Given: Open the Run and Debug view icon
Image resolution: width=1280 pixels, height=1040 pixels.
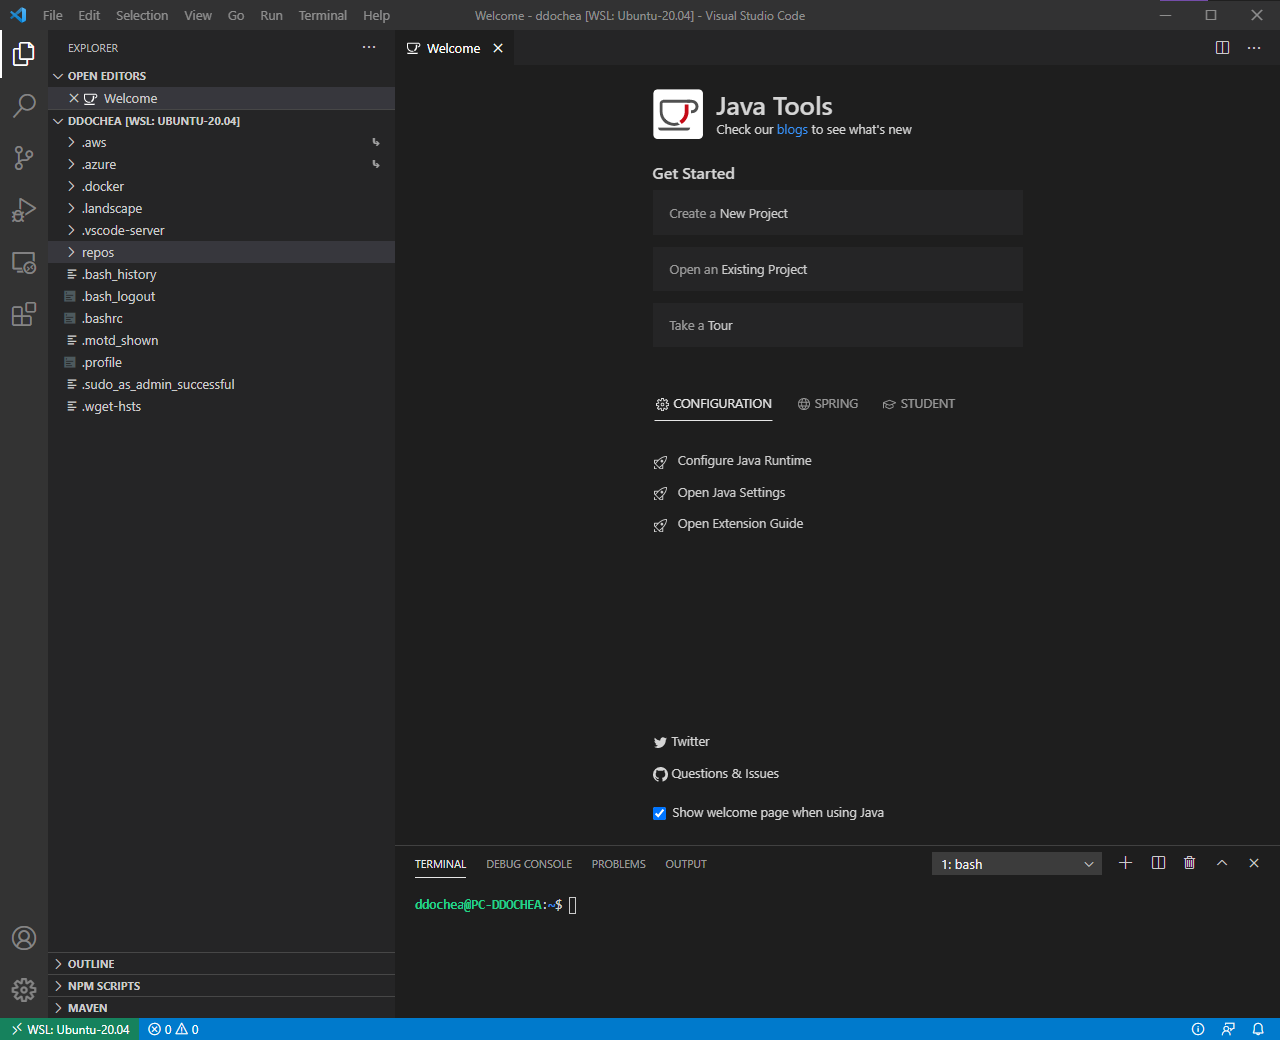Looking at the screenshot, I should (24, 209).
